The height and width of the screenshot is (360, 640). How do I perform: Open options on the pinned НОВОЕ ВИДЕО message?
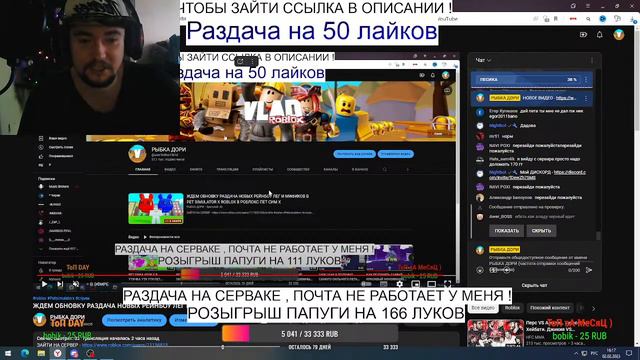(586, 98)
